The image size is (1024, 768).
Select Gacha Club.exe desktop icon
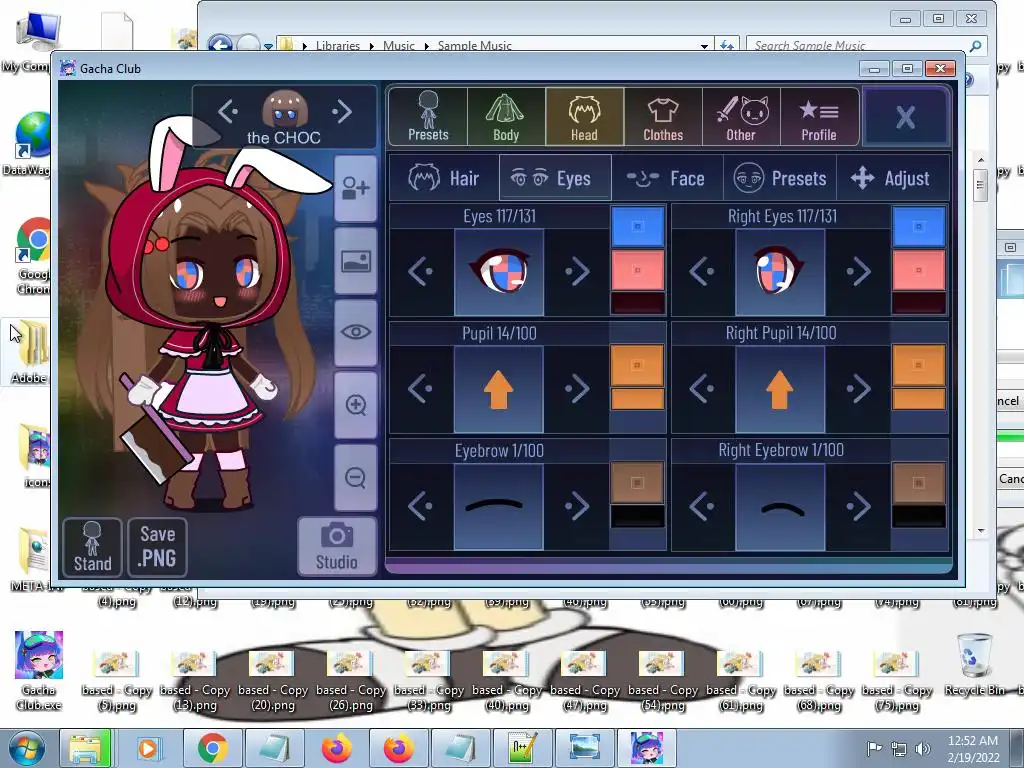click(x=39, y=671)
